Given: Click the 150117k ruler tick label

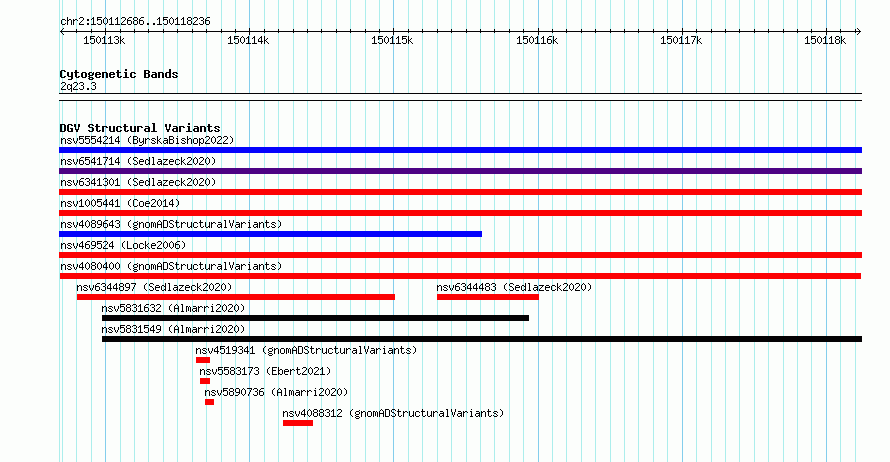Looking at the screenshot, I should (681, 41).
